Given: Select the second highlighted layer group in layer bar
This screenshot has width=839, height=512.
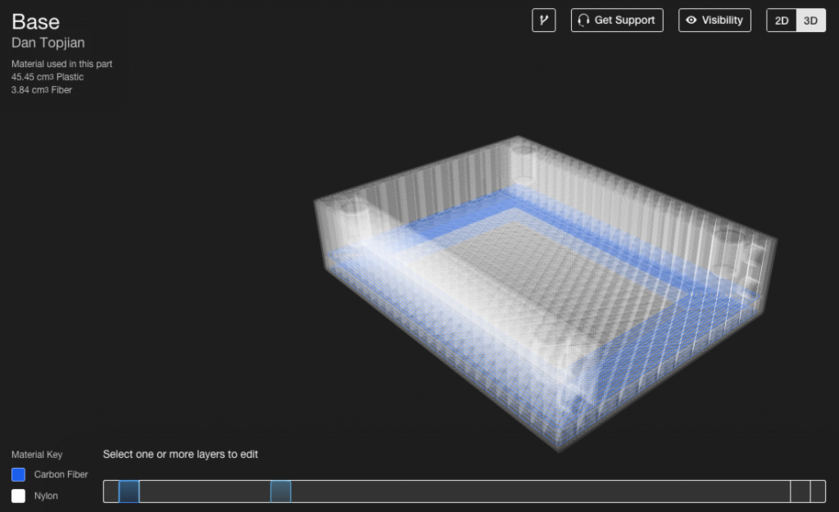Looking at the screenshot, I should pyautogui.click(x=280, y=491).
